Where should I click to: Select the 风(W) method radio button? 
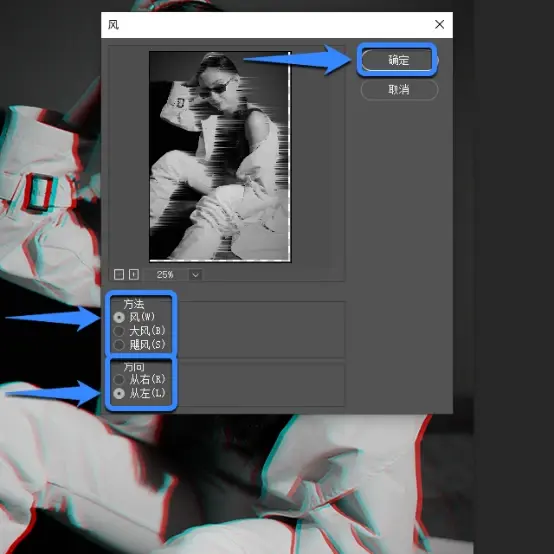(119, 317)
